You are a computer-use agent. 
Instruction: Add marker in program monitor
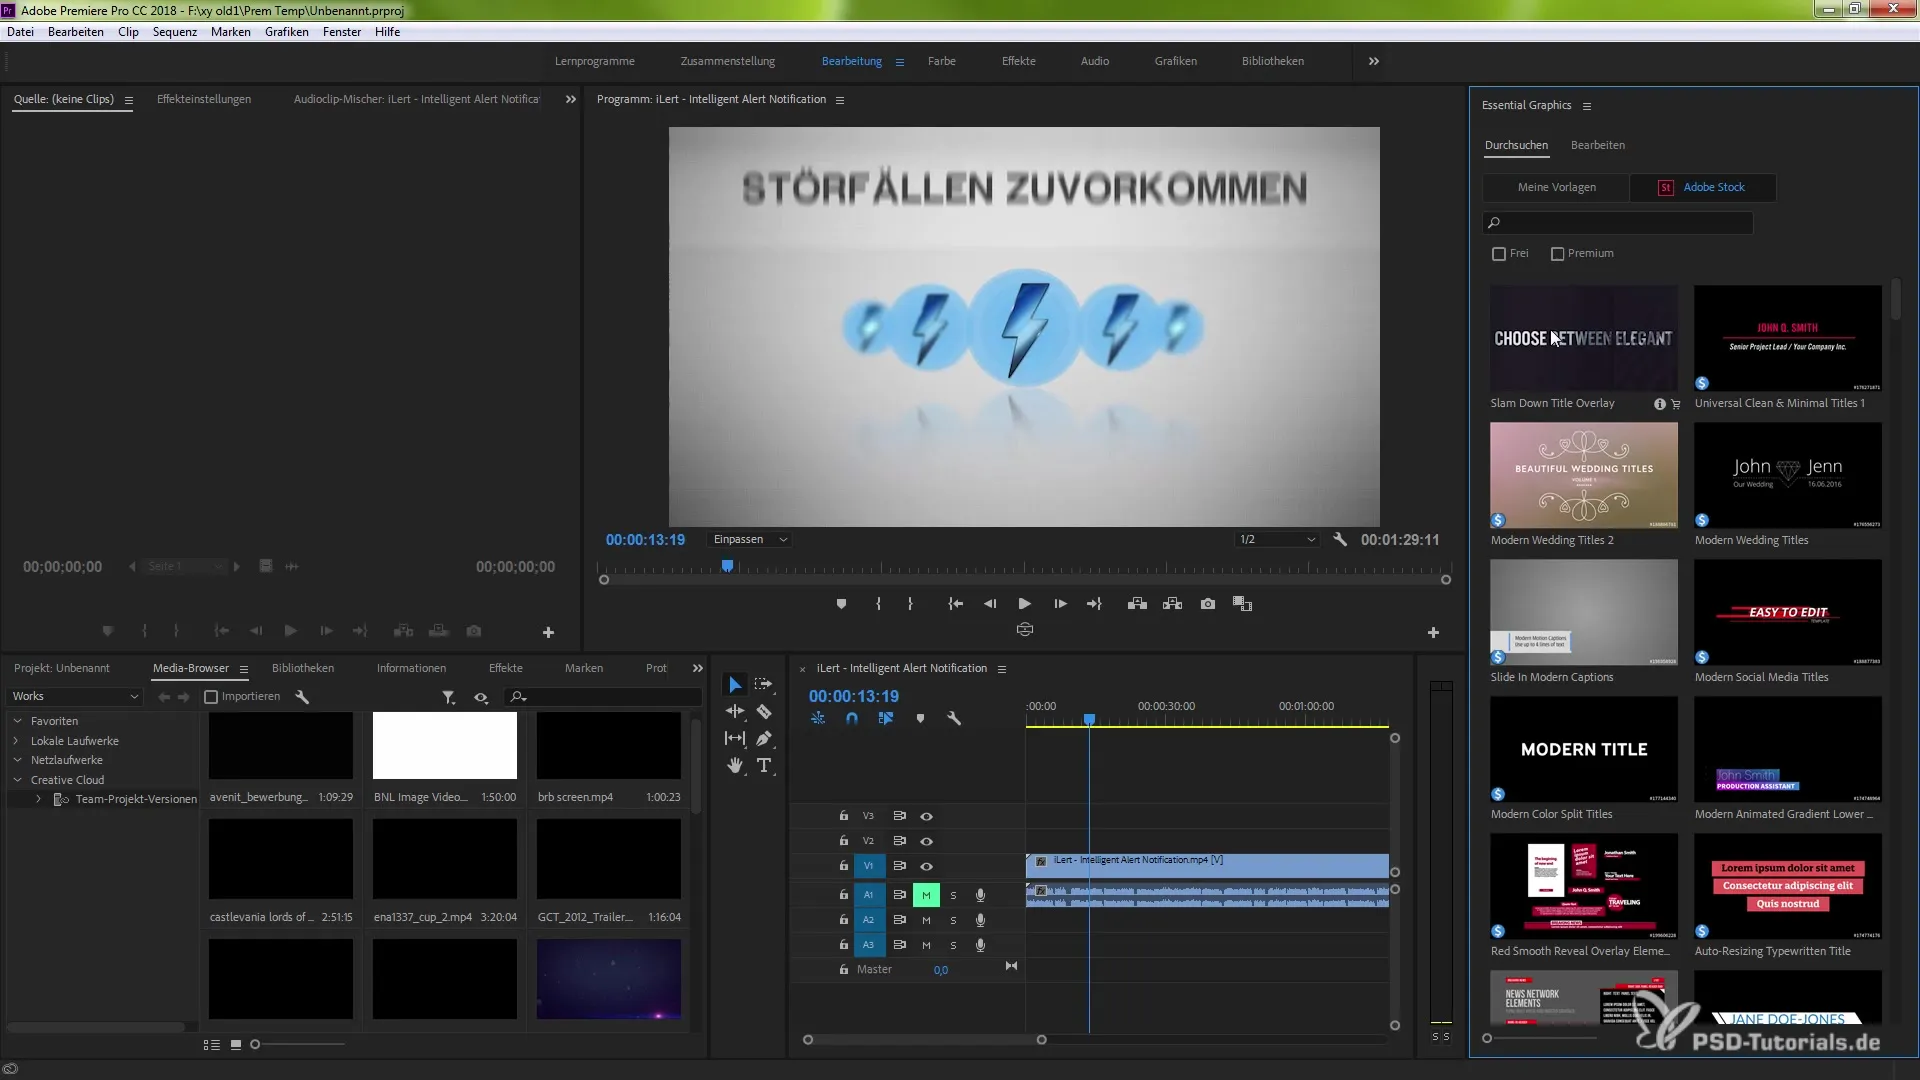point(841,604)
